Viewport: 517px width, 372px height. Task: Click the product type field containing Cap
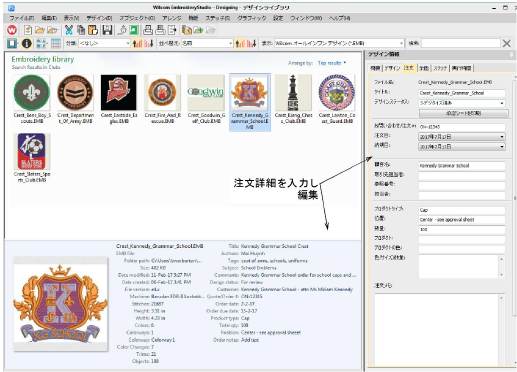pyautogui.click(x=462, y=210)
